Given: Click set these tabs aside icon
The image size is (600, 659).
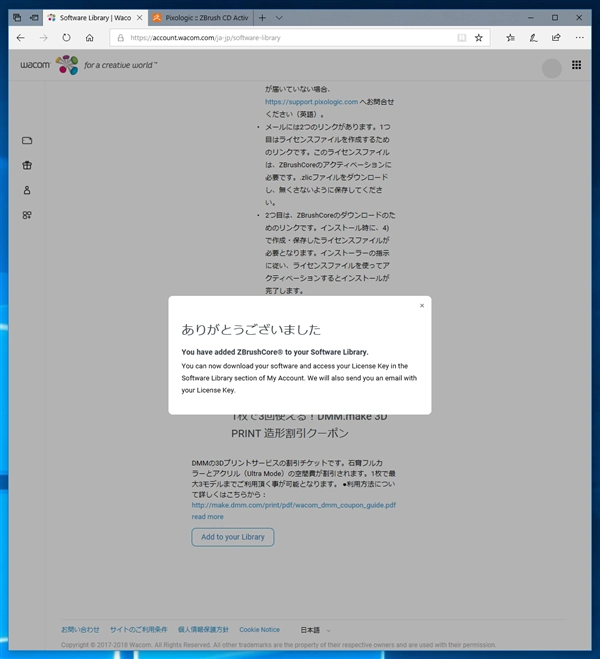Looking at the screenshot, I should point(34,18).
